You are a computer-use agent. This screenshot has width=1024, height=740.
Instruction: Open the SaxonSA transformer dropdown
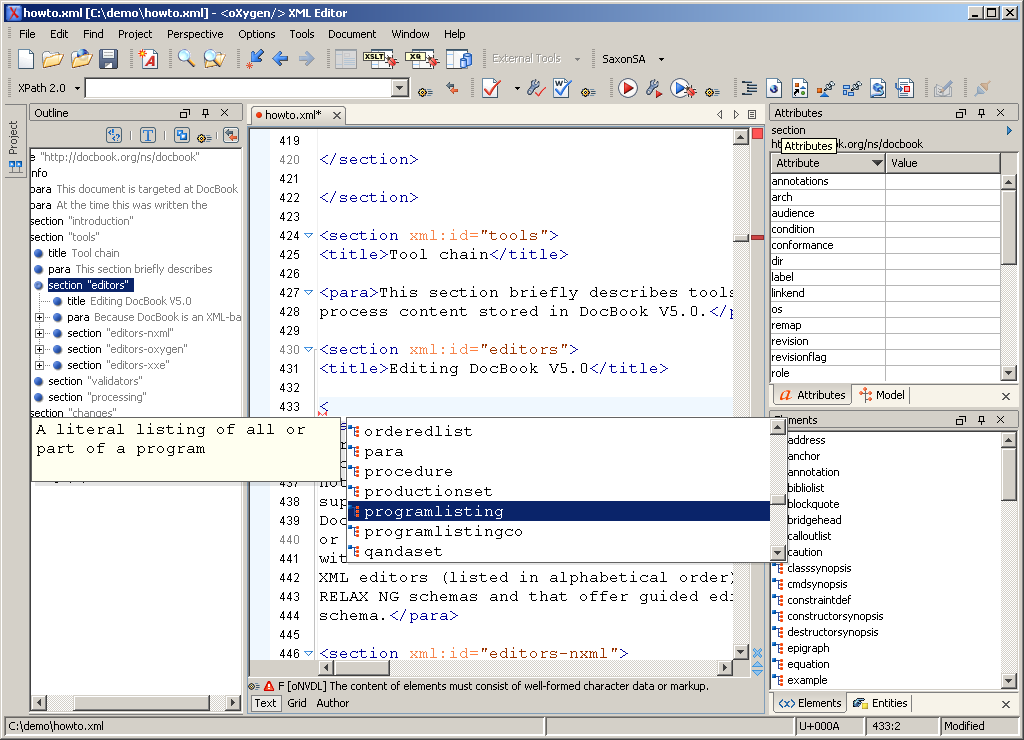tap(660, 58)
